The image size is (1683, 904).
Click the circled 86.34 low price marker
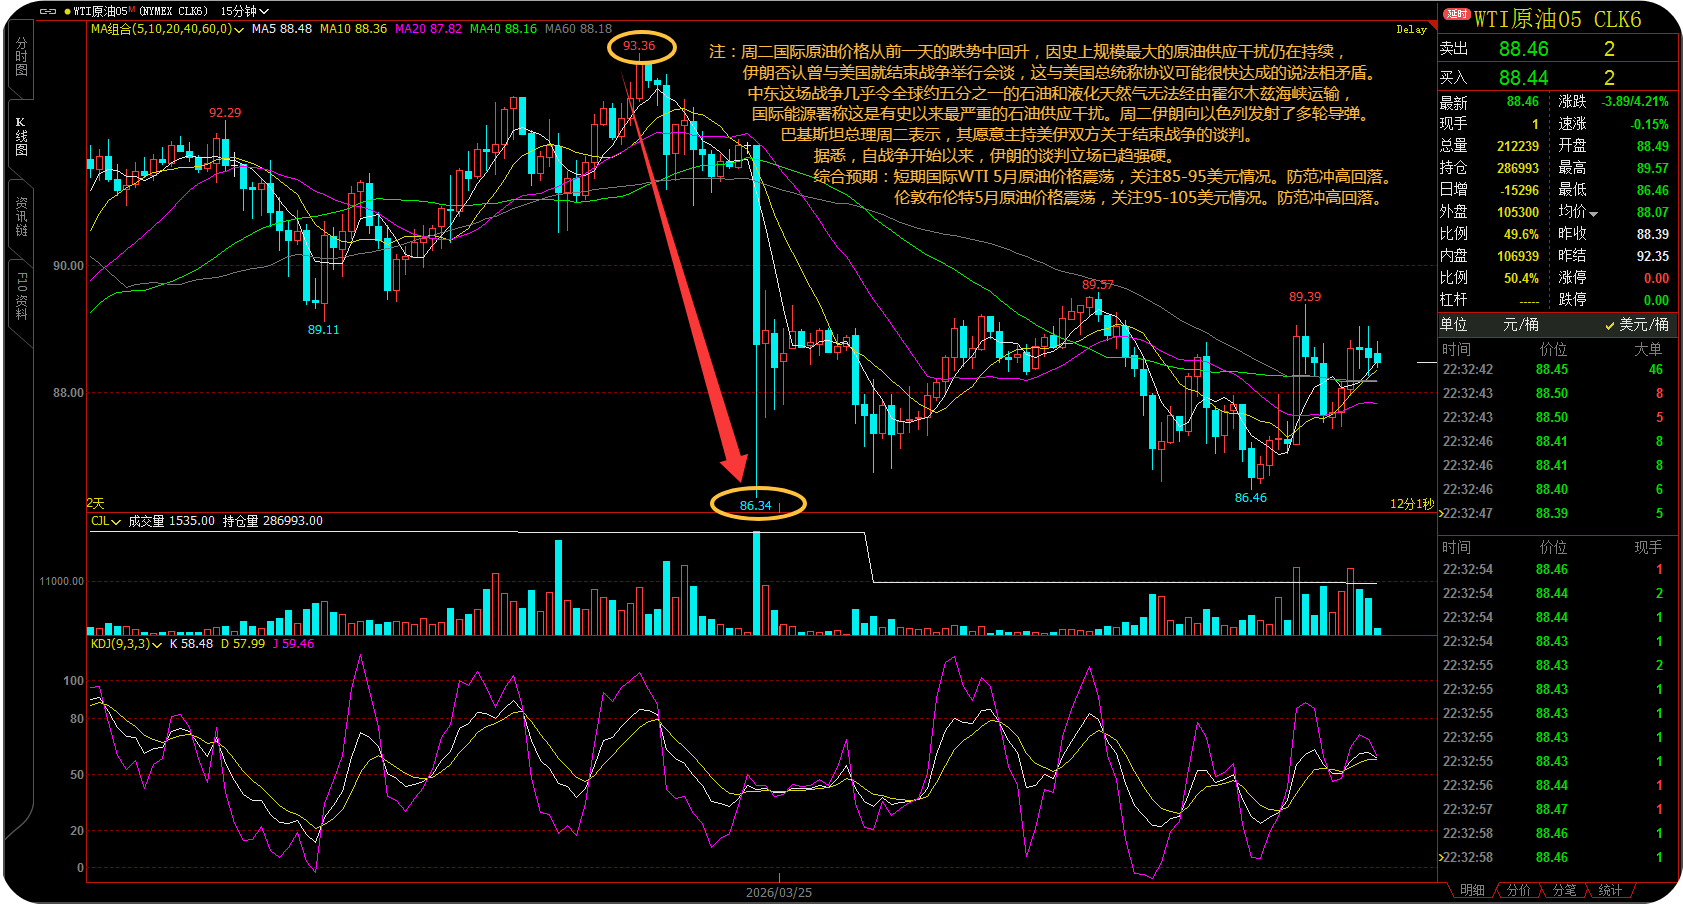756,505
